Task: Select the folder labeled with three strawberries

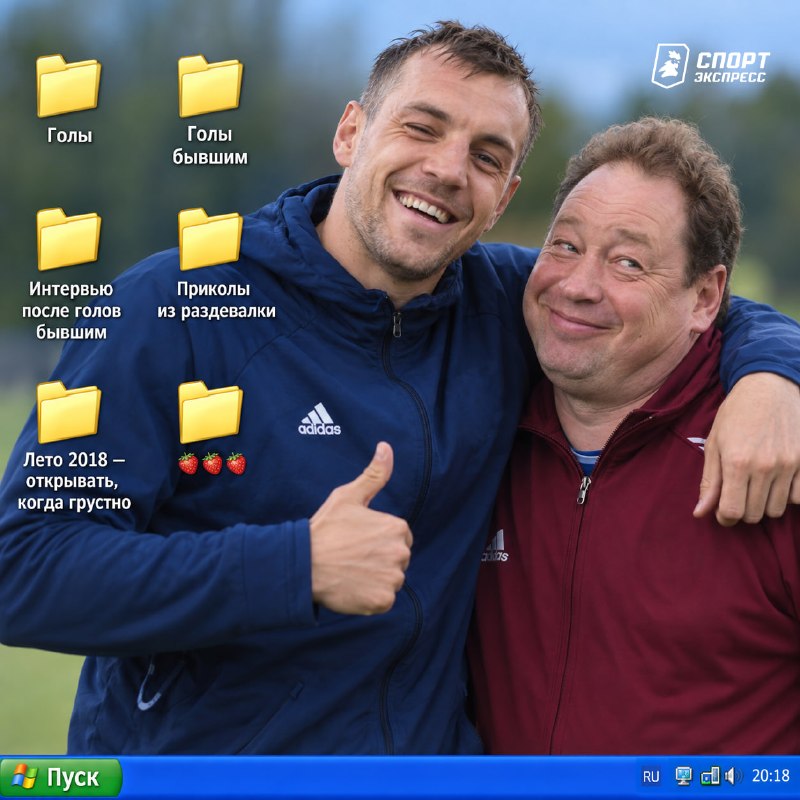Action: coord(210,412)
